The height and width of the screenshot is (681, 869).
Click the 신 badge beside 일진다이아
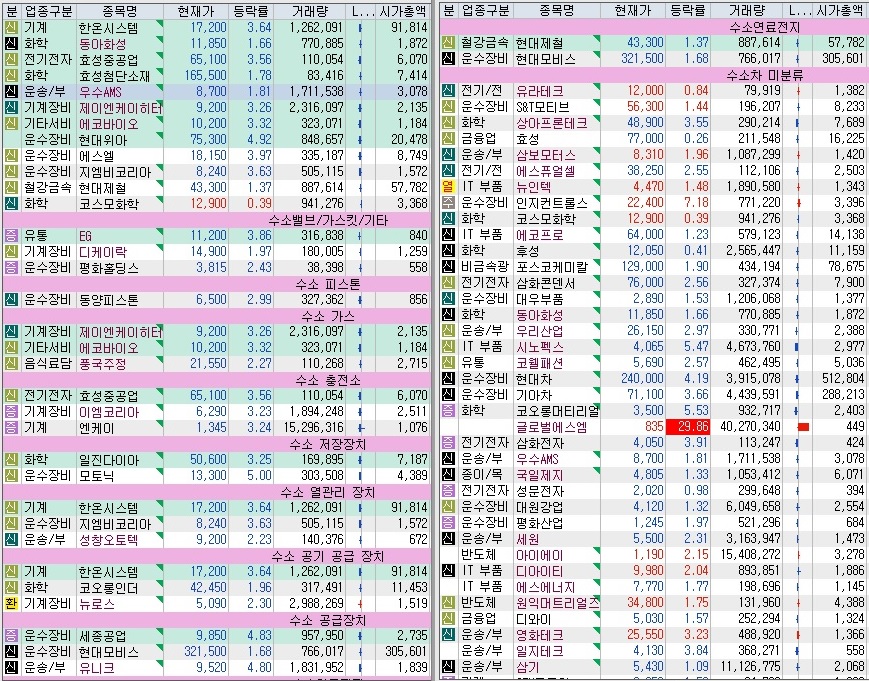11,460
